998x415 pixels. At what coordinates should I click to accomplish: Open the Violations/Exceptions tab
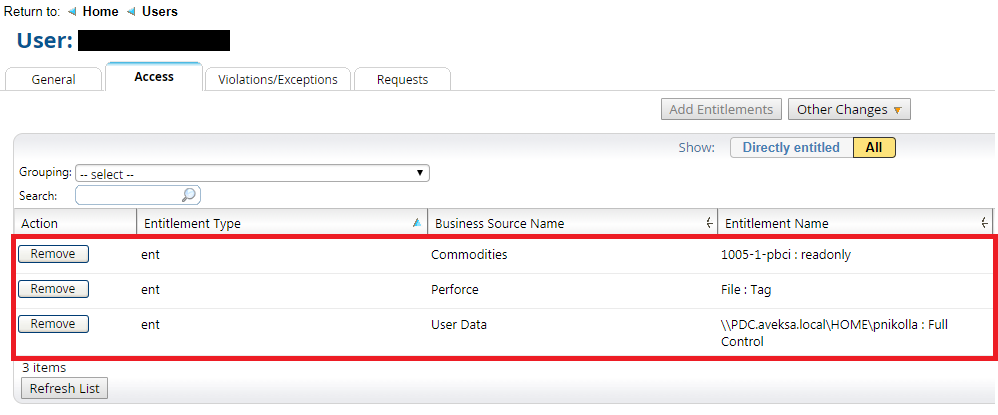pyautogui.click(x=278, y=80)
